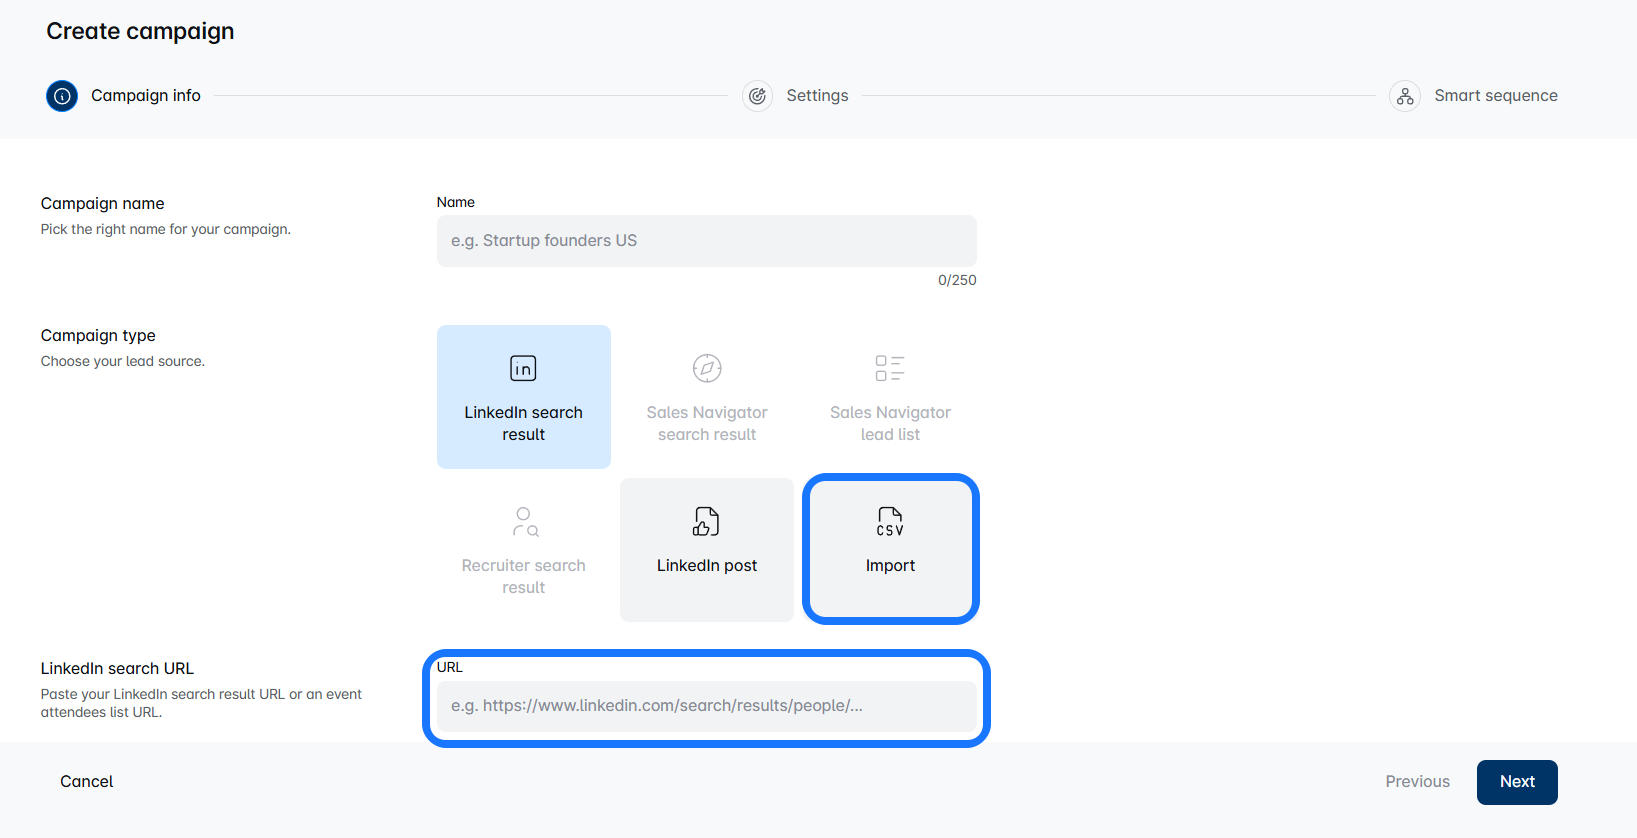Image resolution: width=1637 pixels, height=838 pixels.
Task: Click the Sales Navigator compass icon
Action: pyautogui.click(x=707, y=368)
